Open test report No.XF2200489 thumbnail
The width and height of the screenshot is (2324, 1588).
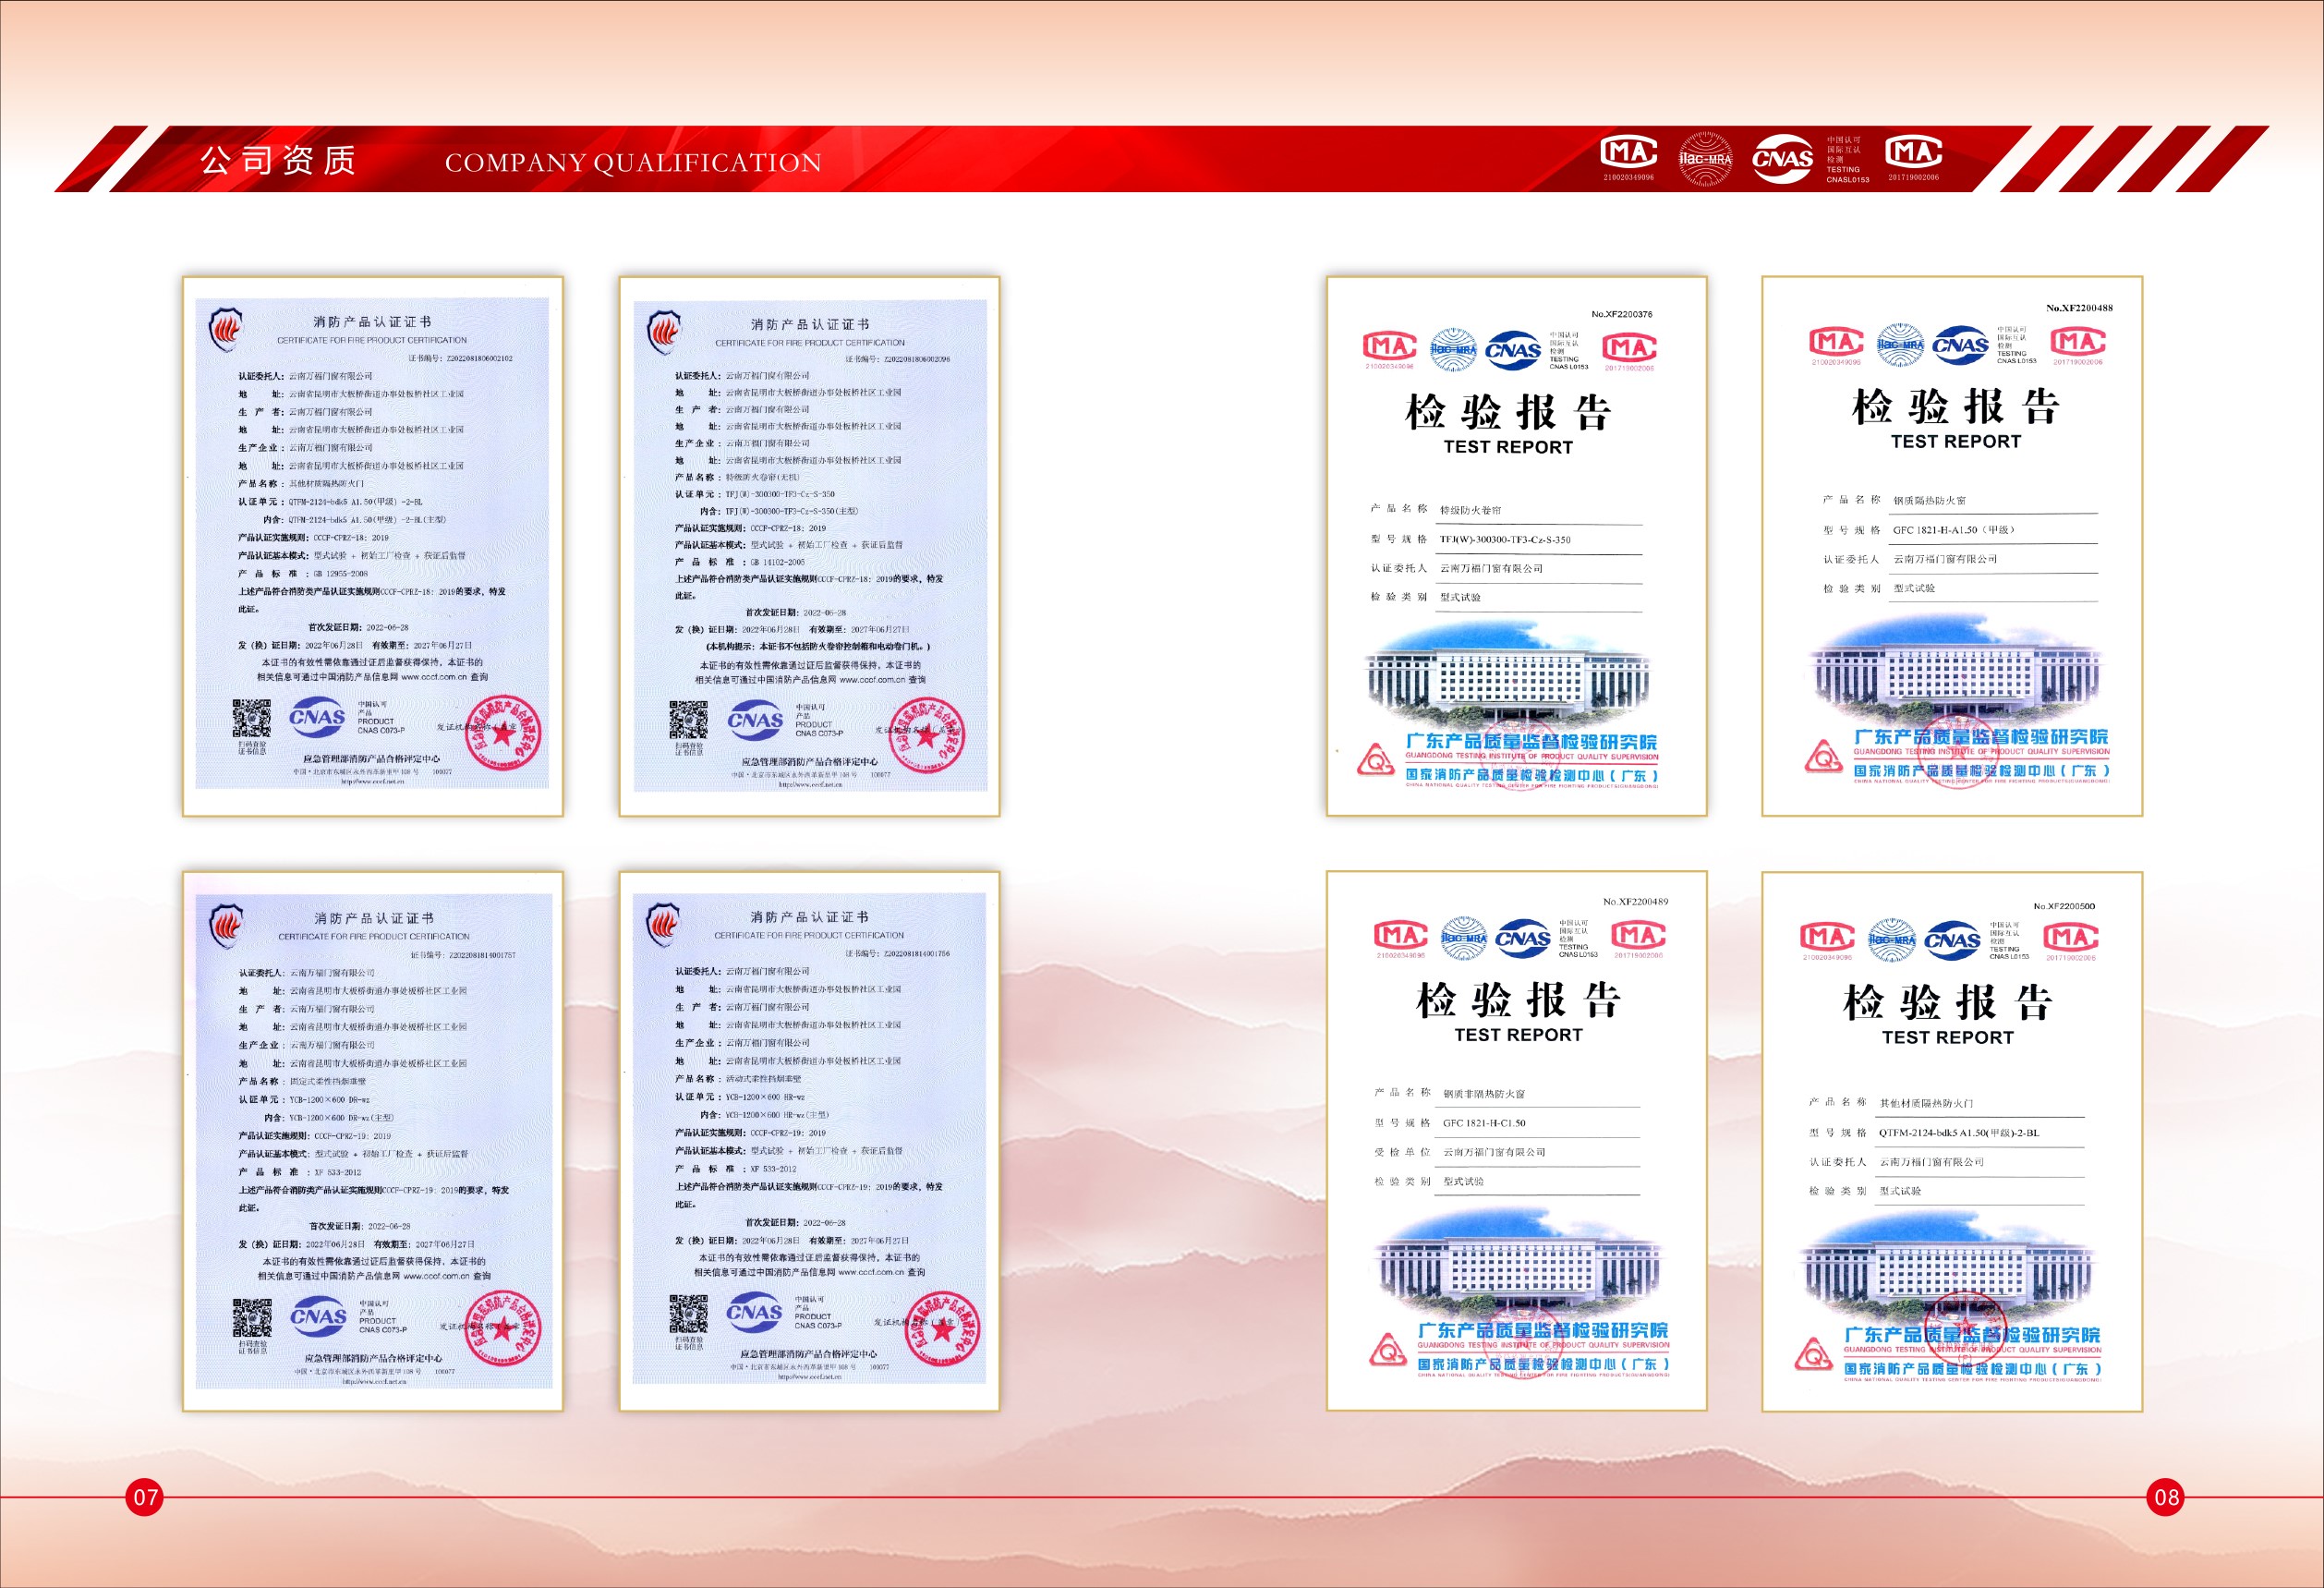(x=1516, y=1140)
